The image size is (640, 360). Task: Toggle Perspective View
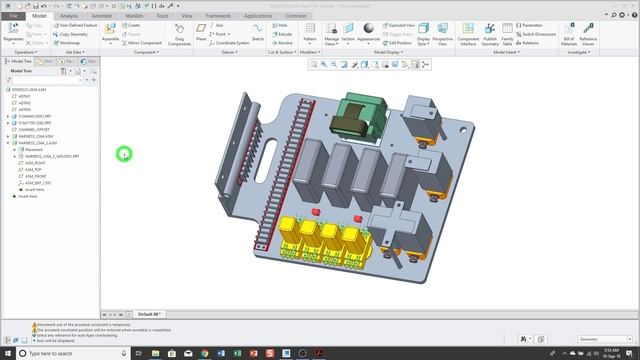(x=442, y=34)
